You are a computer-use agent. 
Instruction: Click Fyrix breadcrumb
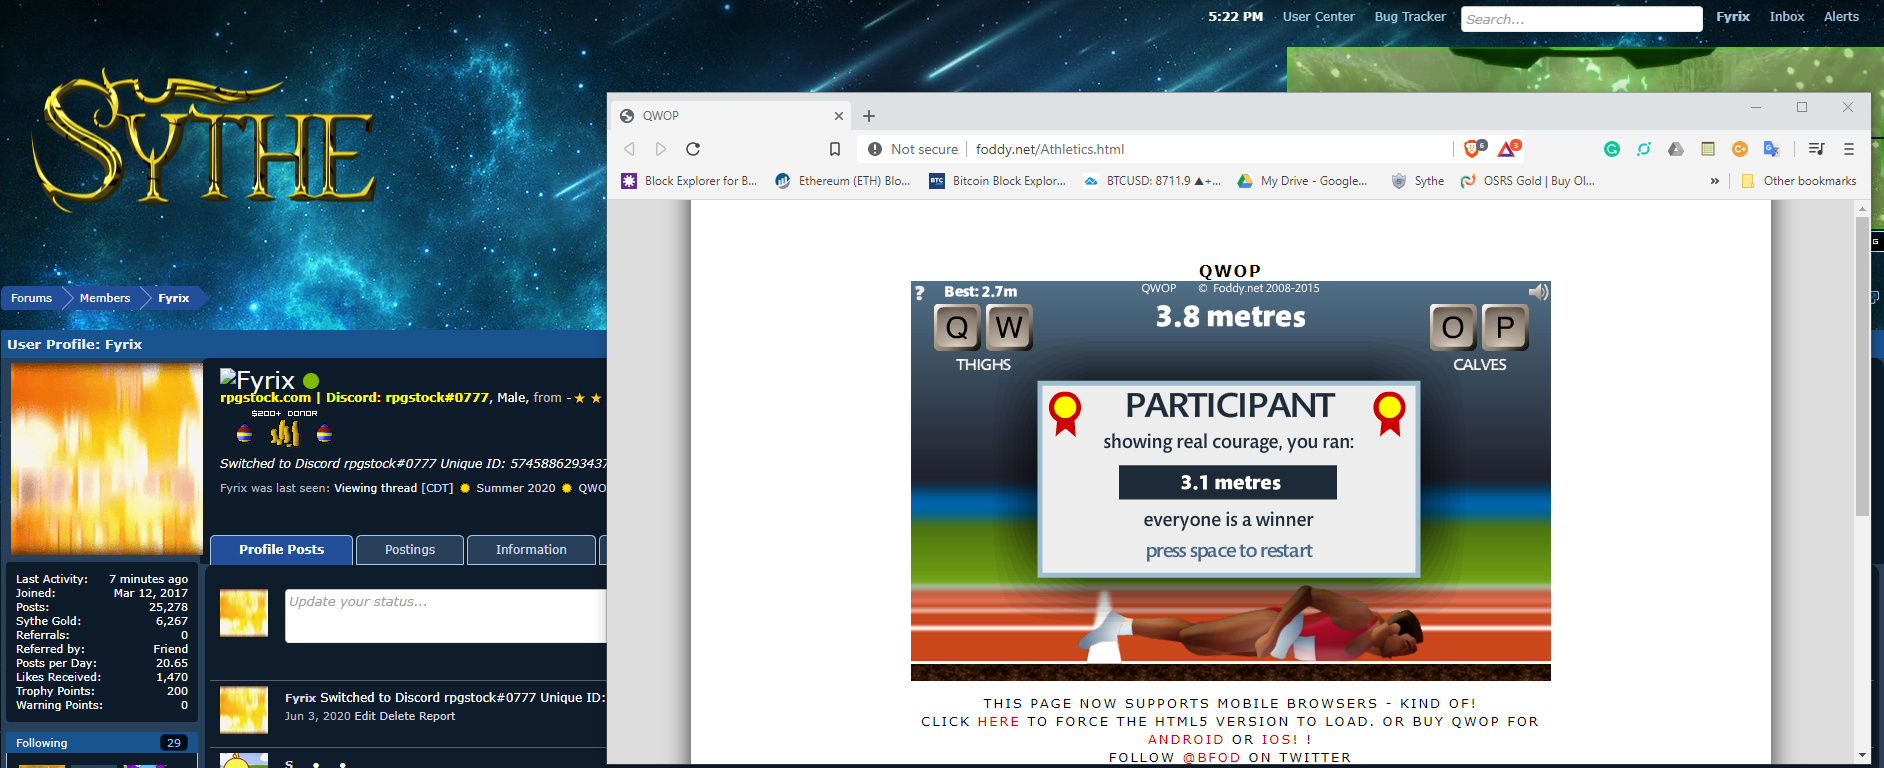(x=174, y=298)
